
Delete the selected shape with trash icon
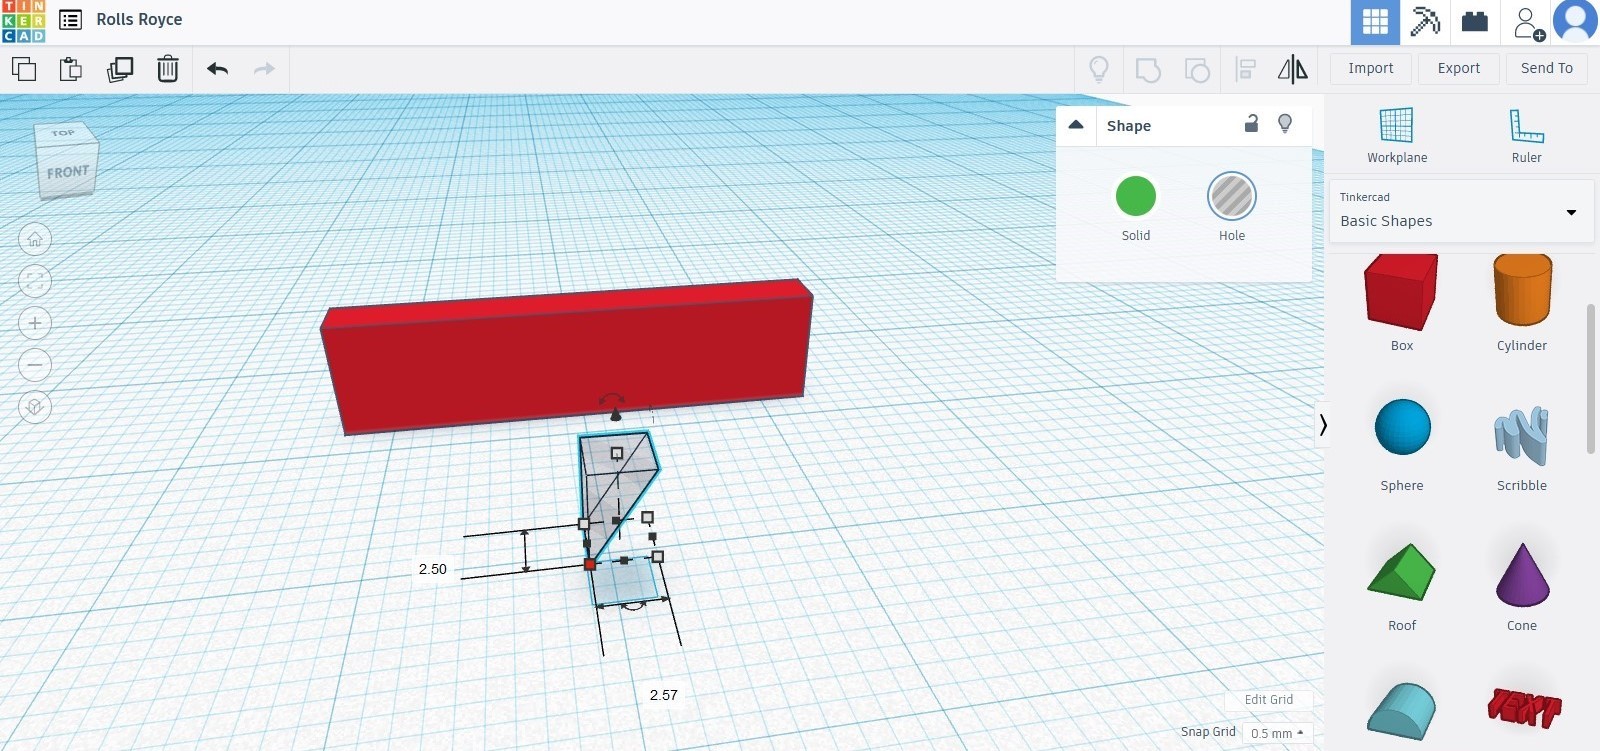168,69
